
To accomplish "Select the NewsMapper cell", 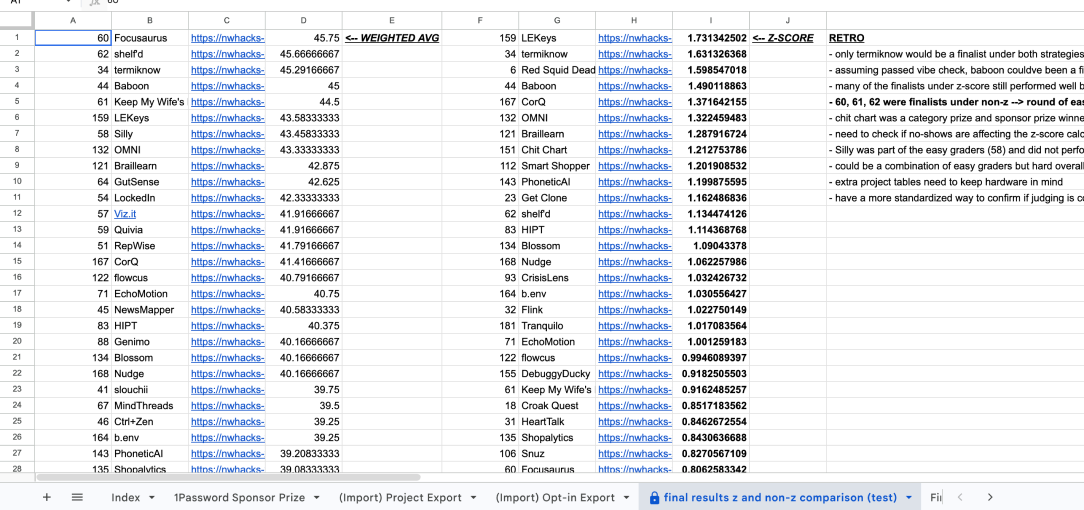I will click(x=150, y=310).
